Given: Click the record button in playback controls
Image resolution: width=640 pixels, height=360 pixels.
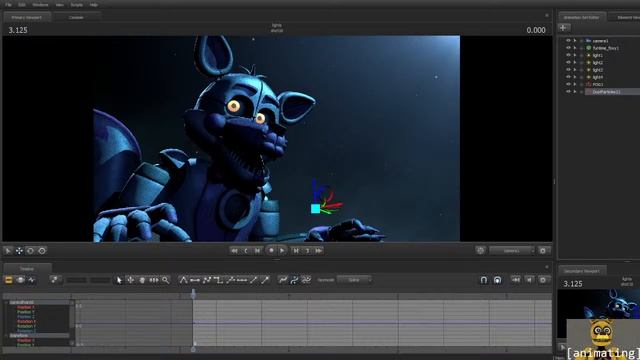Looking at the screenshot, I should coord(271,250).
